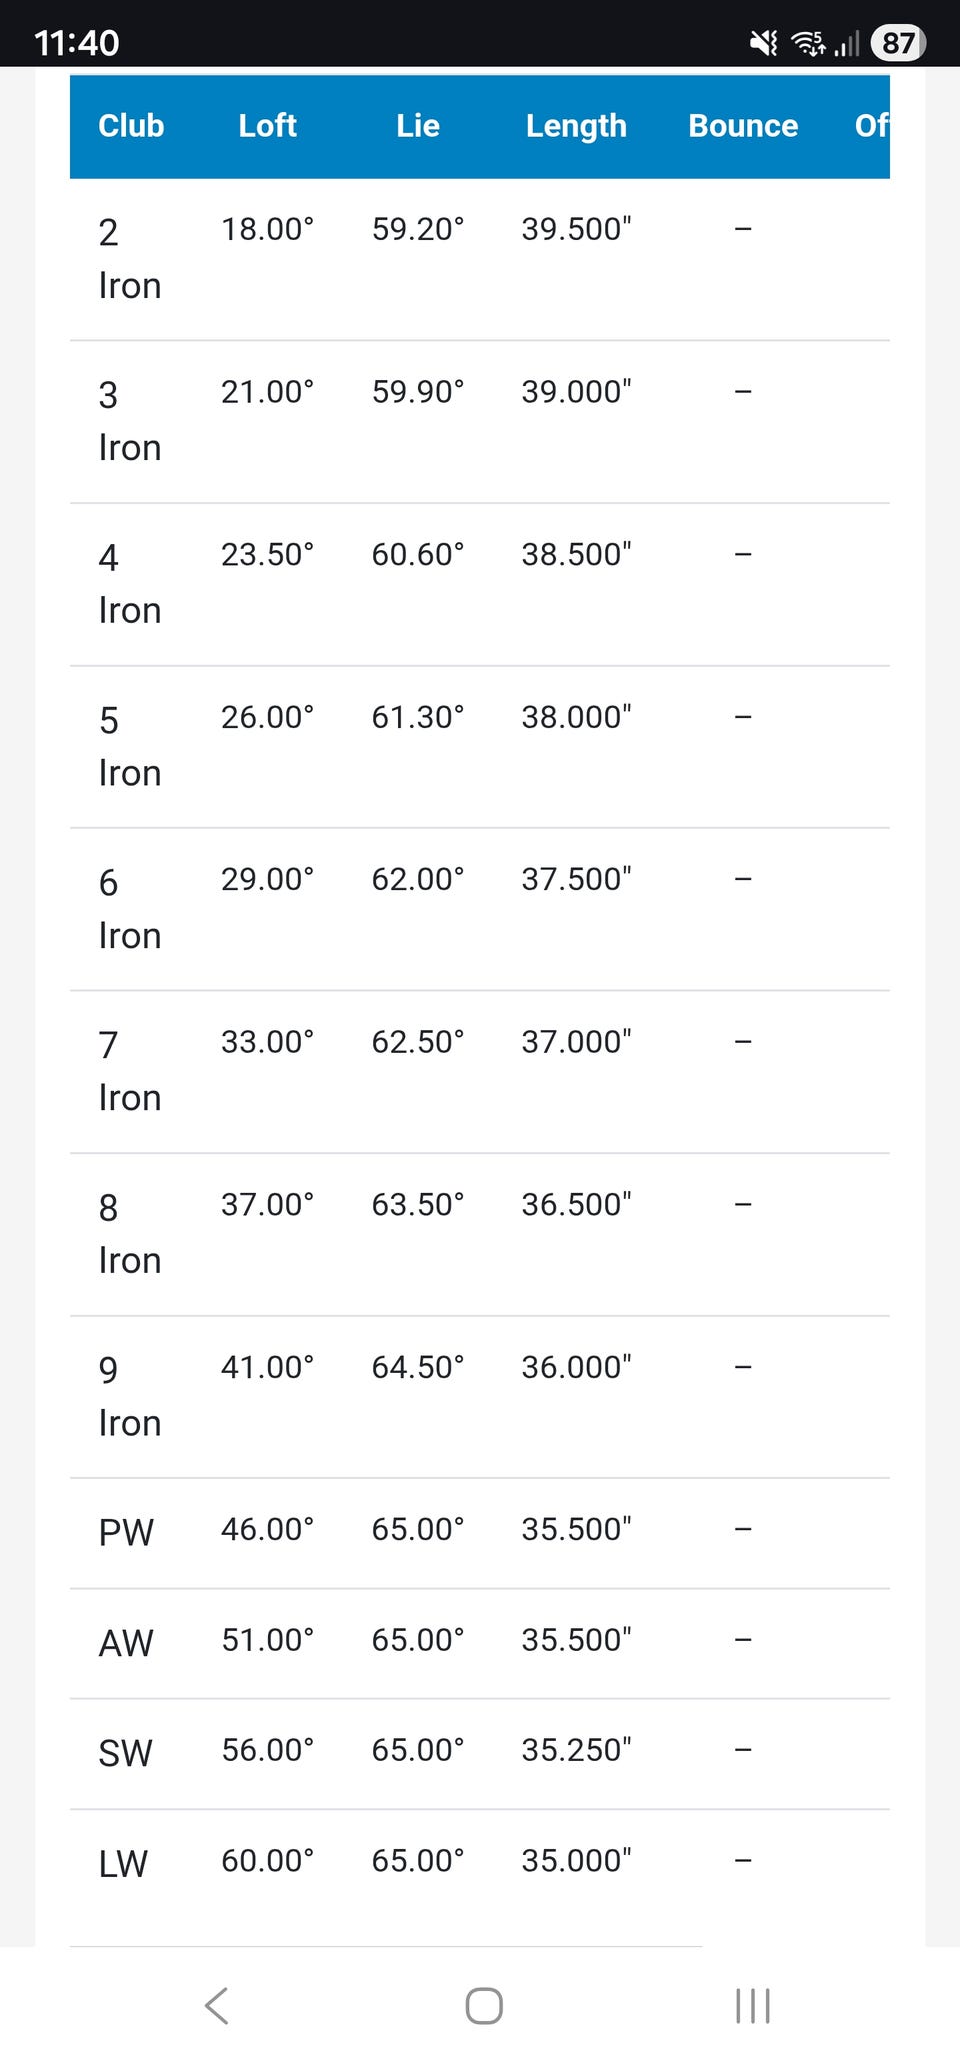Image resolution: width=960 pixels, height=2059 pixels.
Task: Select the 5 Iron length value 38.000"
Action: pyautogui.click(x=576, y=717)
